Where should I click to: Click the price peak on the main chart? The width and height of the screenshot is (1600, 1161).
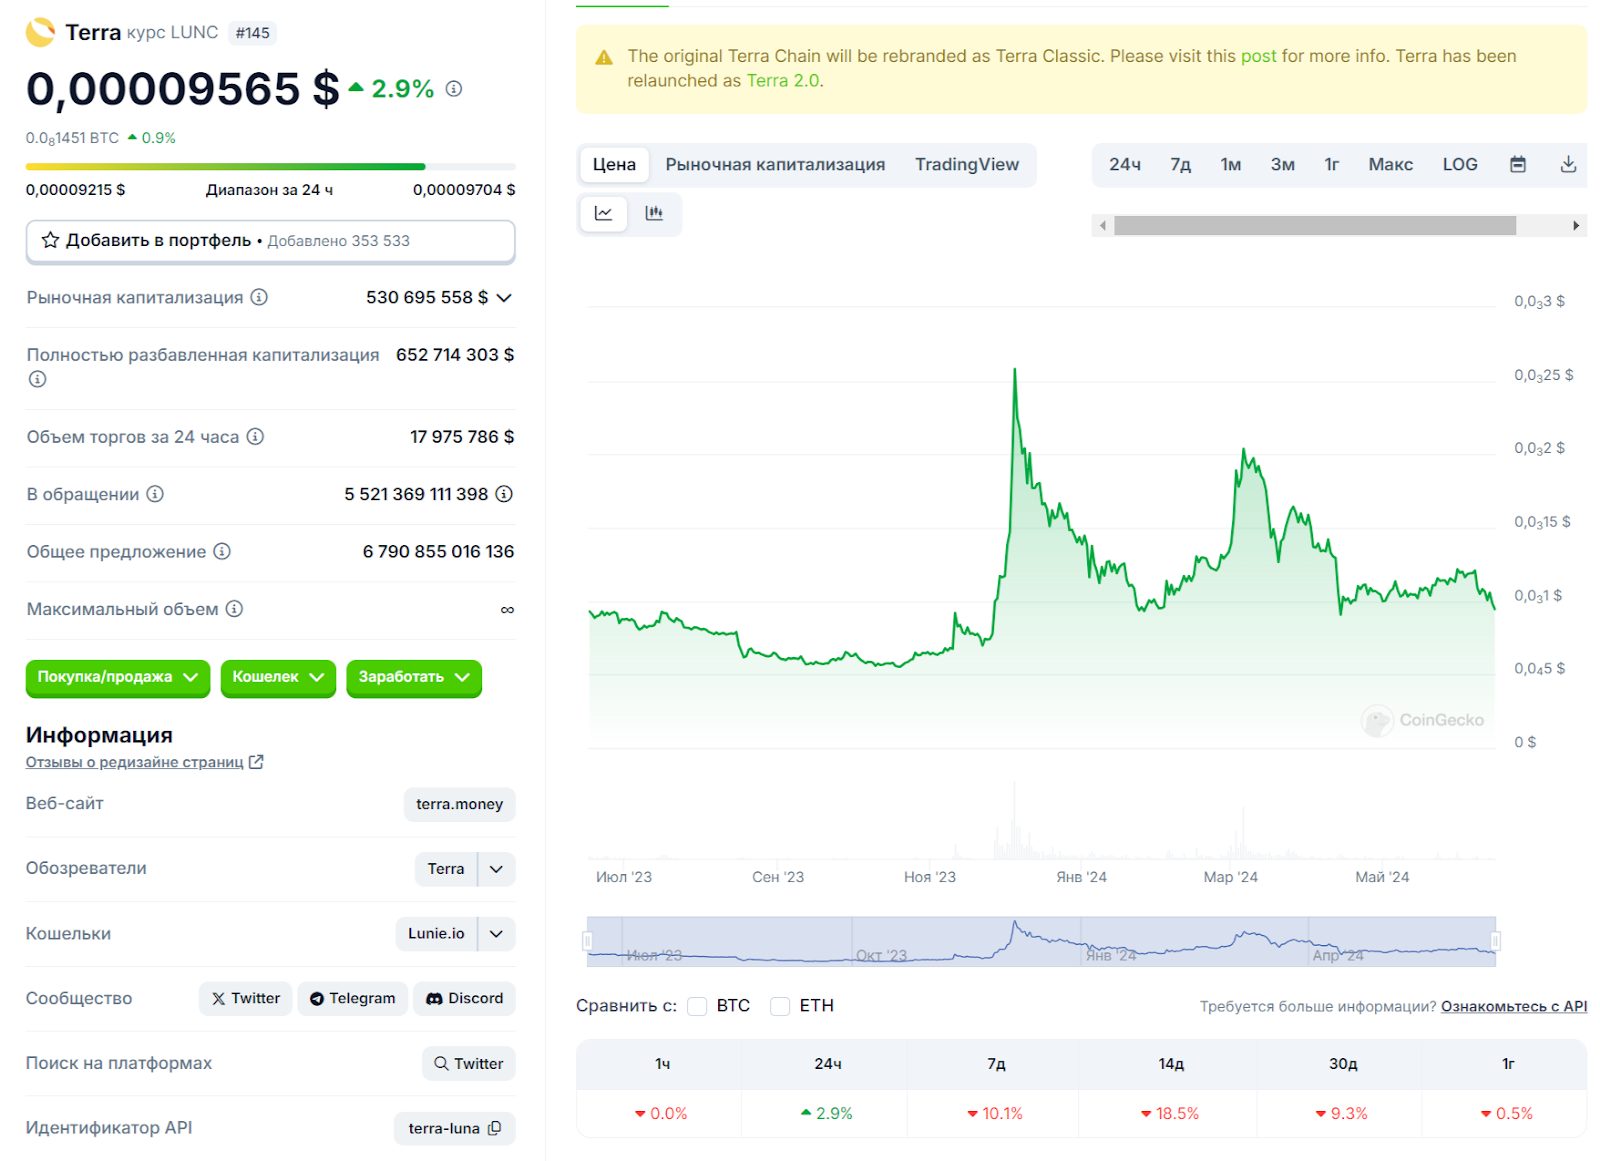(x=1015, y=370)
